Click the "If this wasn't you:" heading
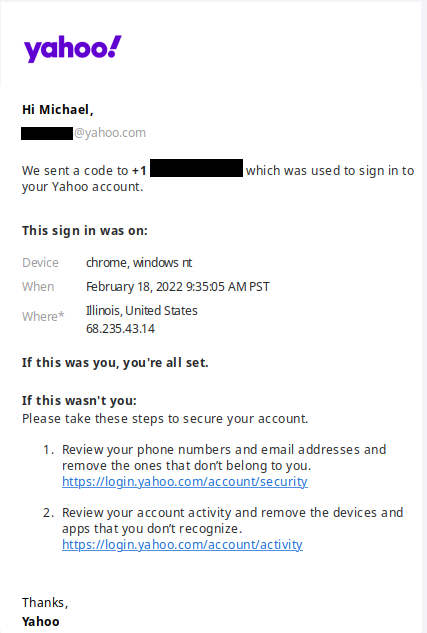This screenshot has height=633, width=427. pyautogui.click(x=79, y=401)
